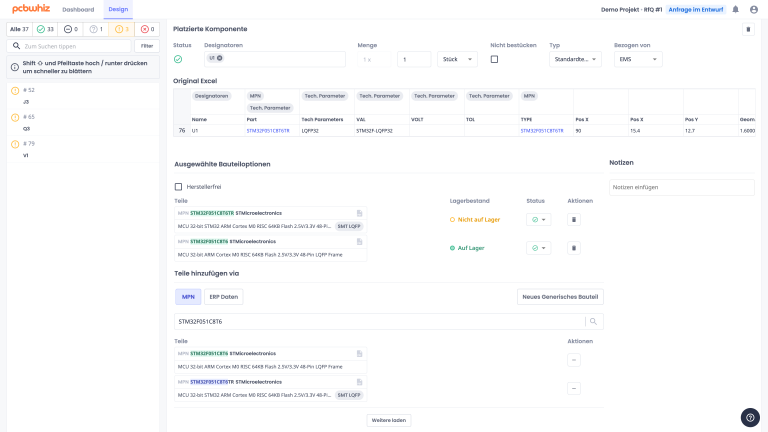Select the ERP Daten tab
This screenshot has width=768, height=432.
click(223, 297)
